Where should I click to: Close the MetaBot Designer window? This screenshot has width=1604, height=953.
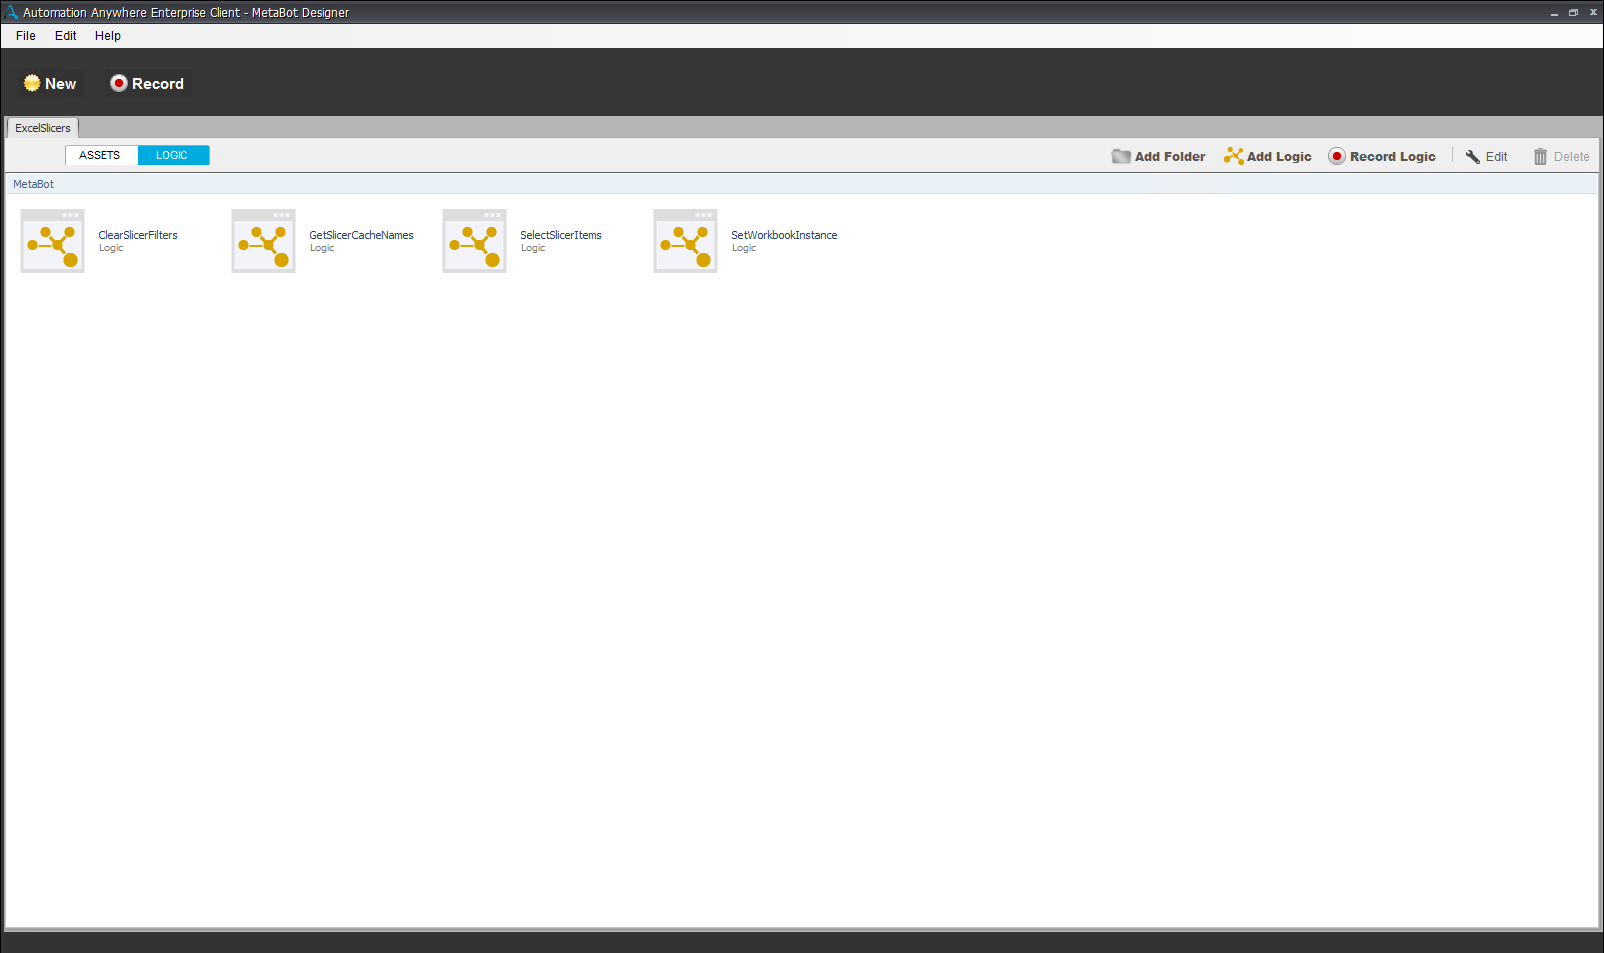(1593, 13)
